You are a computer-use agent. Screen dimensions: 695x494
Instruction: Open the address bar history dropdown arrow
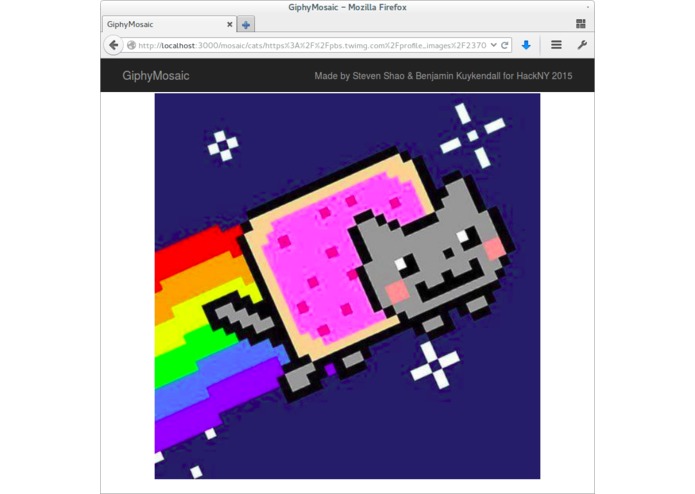[x=494, y=45]
